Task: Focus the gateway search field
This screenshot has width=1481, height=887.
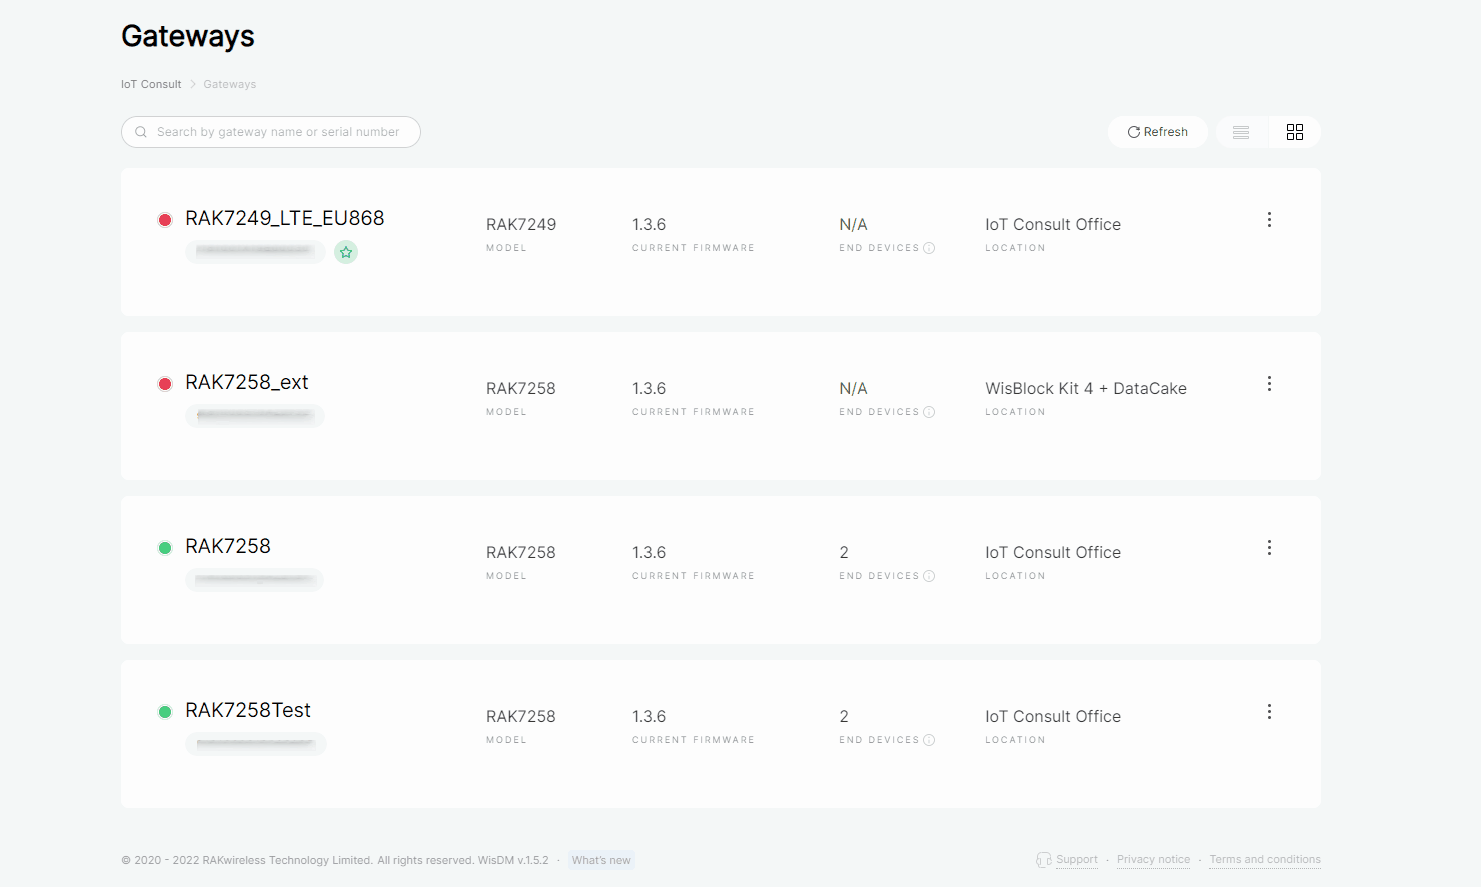Action: (278, 132)
